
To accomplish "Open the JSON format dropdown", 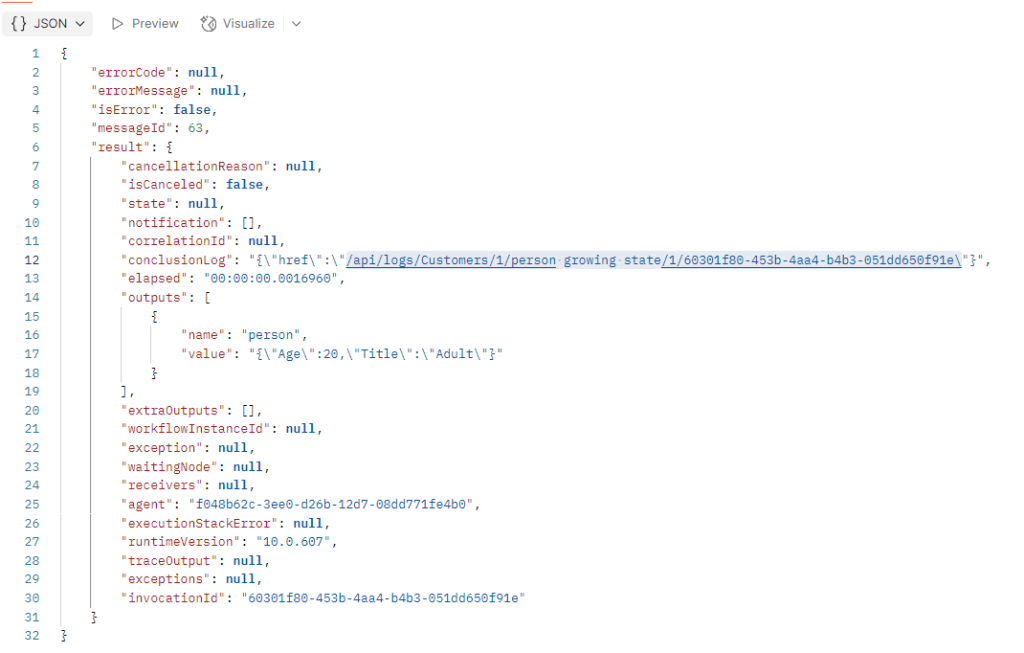I will point(48,24).
